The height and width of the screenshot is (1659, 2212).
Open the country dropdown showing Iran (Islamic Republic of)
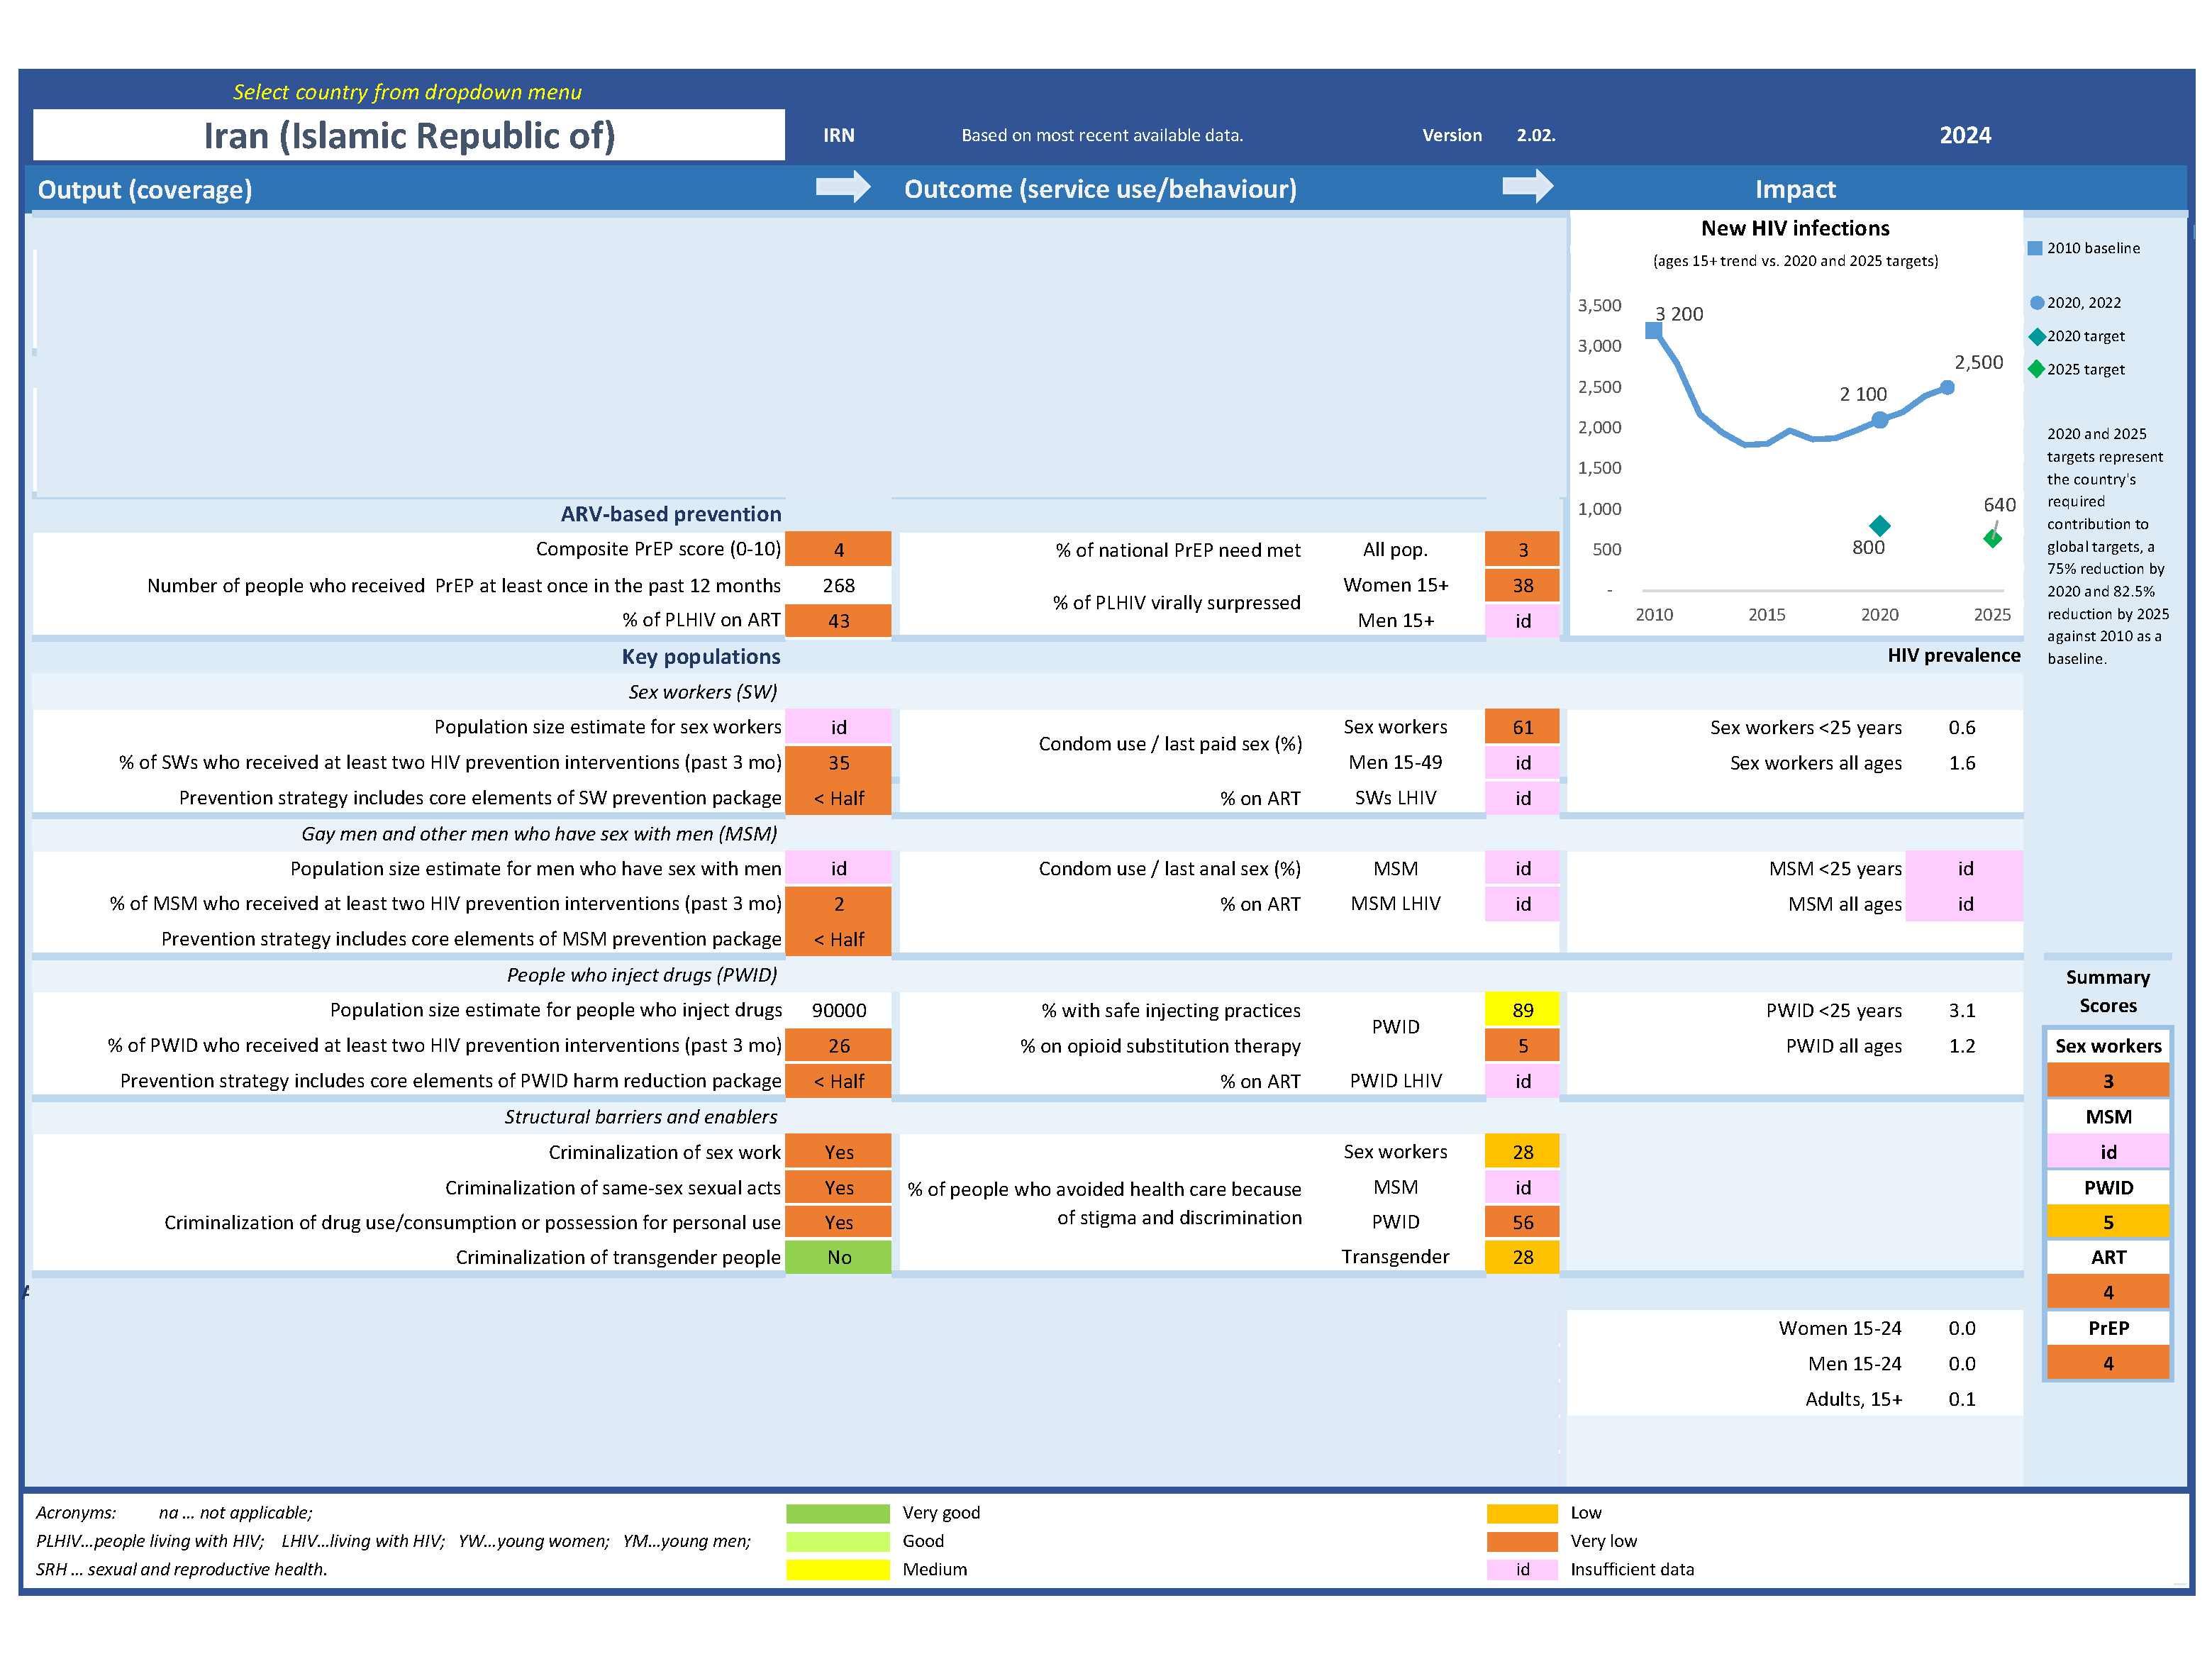[x=408, y=135]
